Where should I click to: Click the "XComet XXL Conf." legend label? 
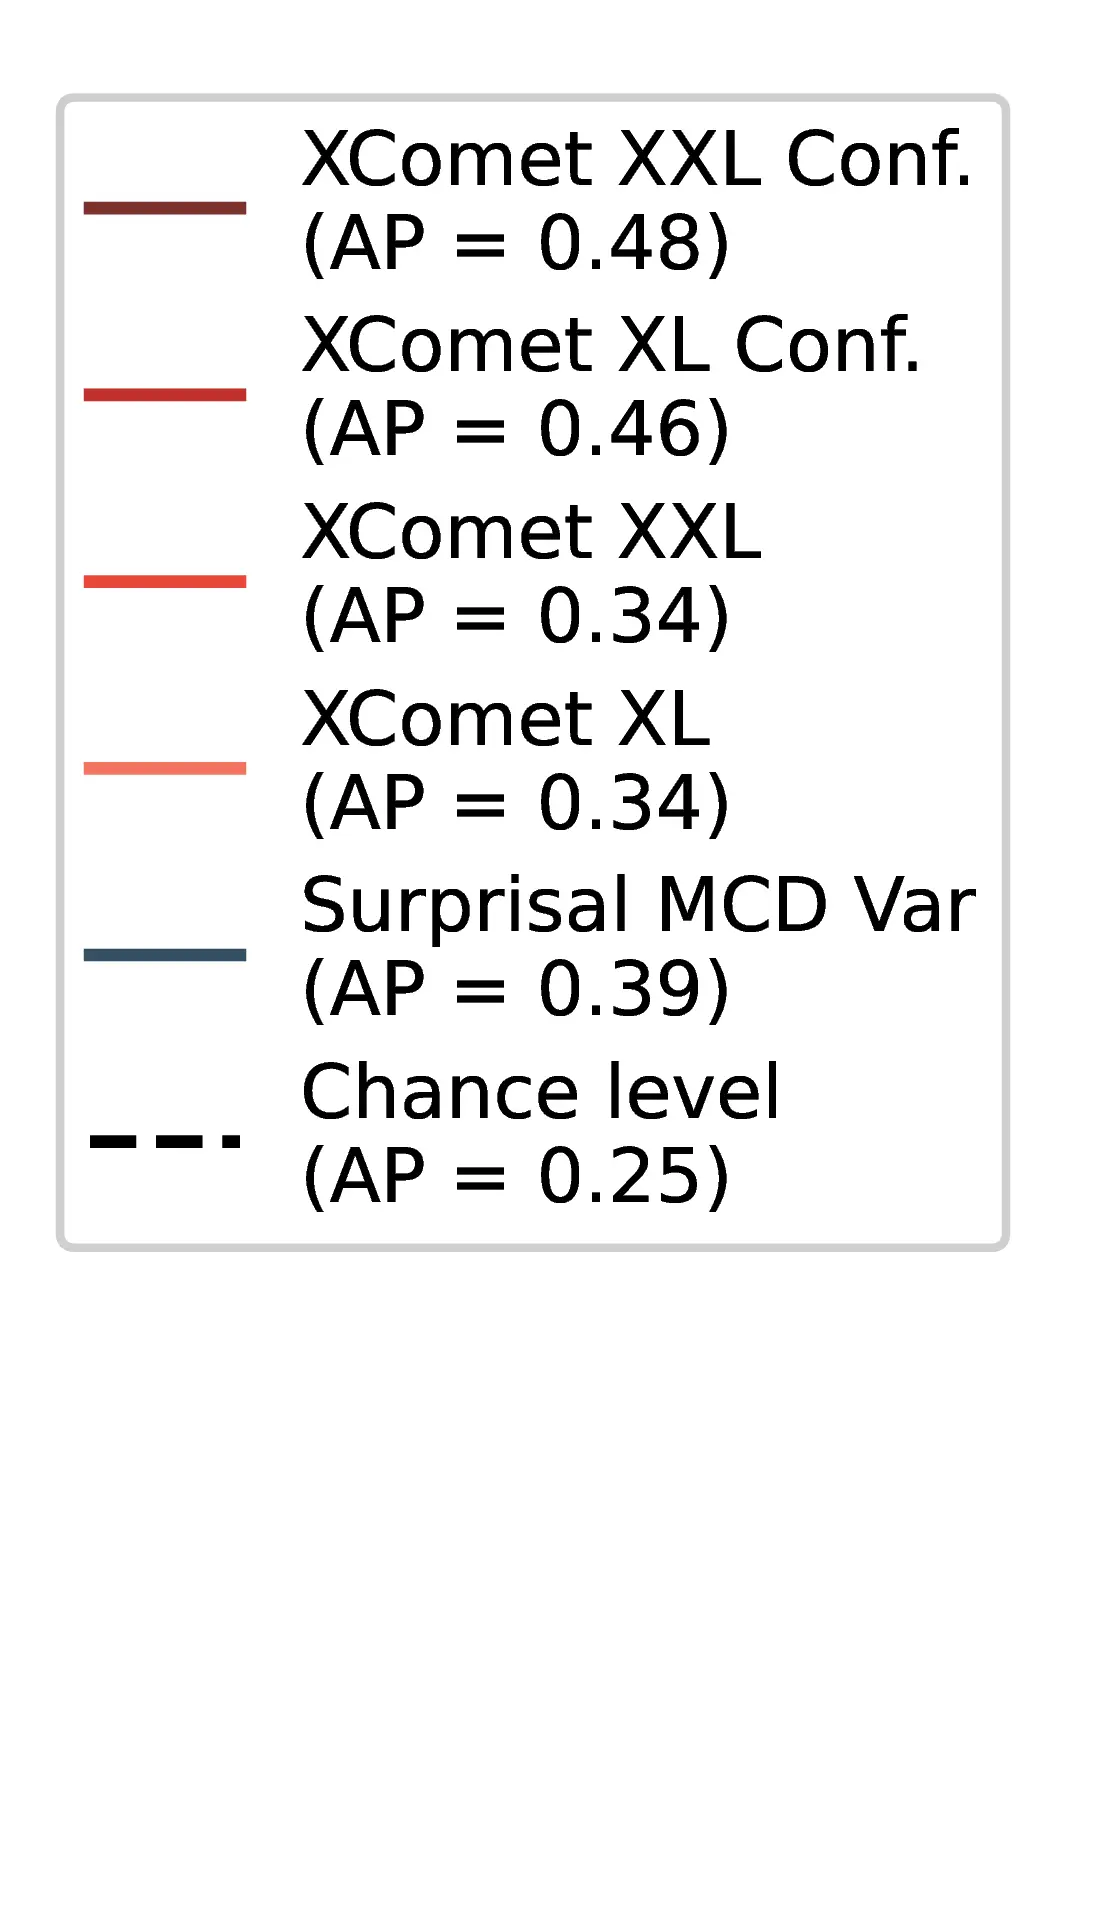[x=636, y=160]
